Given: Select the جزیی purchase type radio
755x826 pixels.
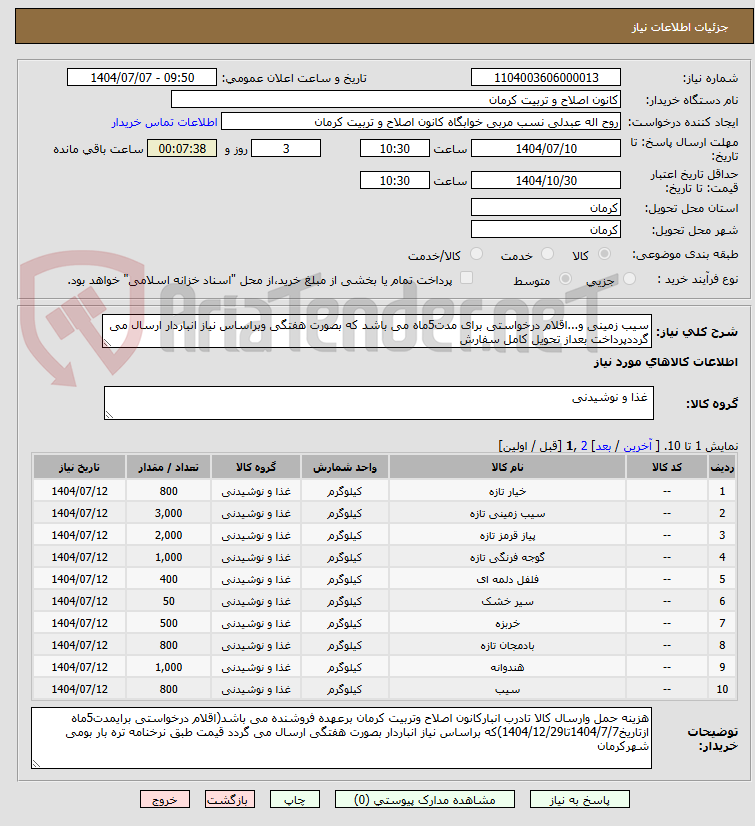Looking at the screenshot, I should (629, 279).
